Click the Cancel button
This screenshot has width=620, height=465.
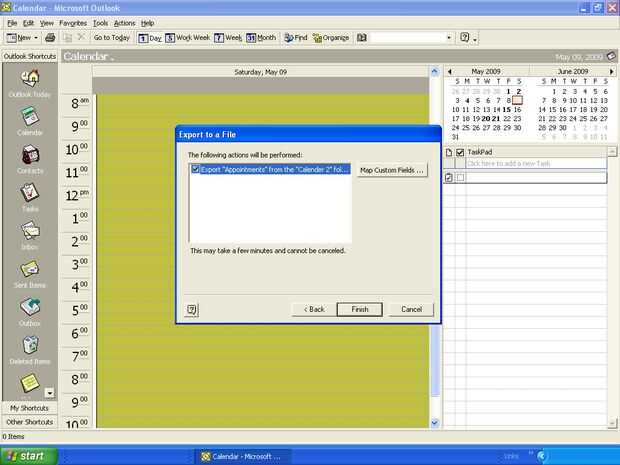click(x=411, y=310)
